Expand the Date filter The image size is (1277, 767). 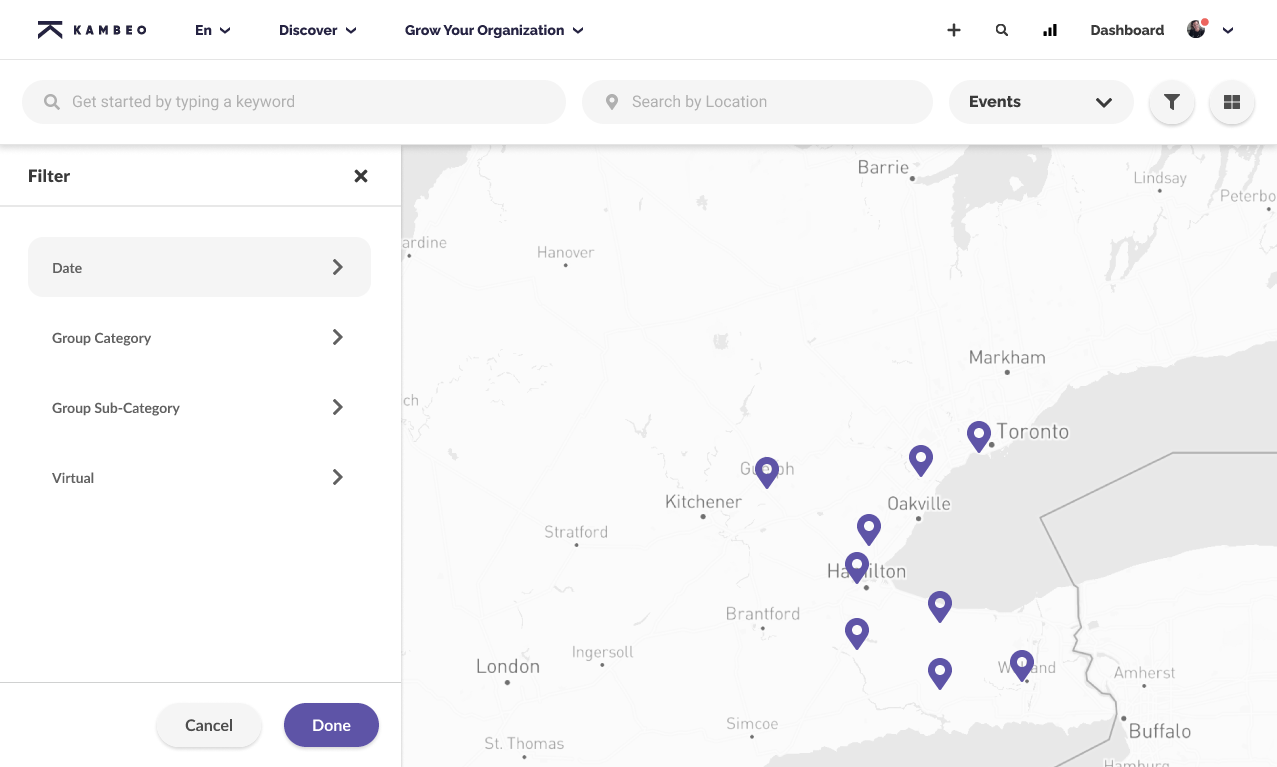199,267
